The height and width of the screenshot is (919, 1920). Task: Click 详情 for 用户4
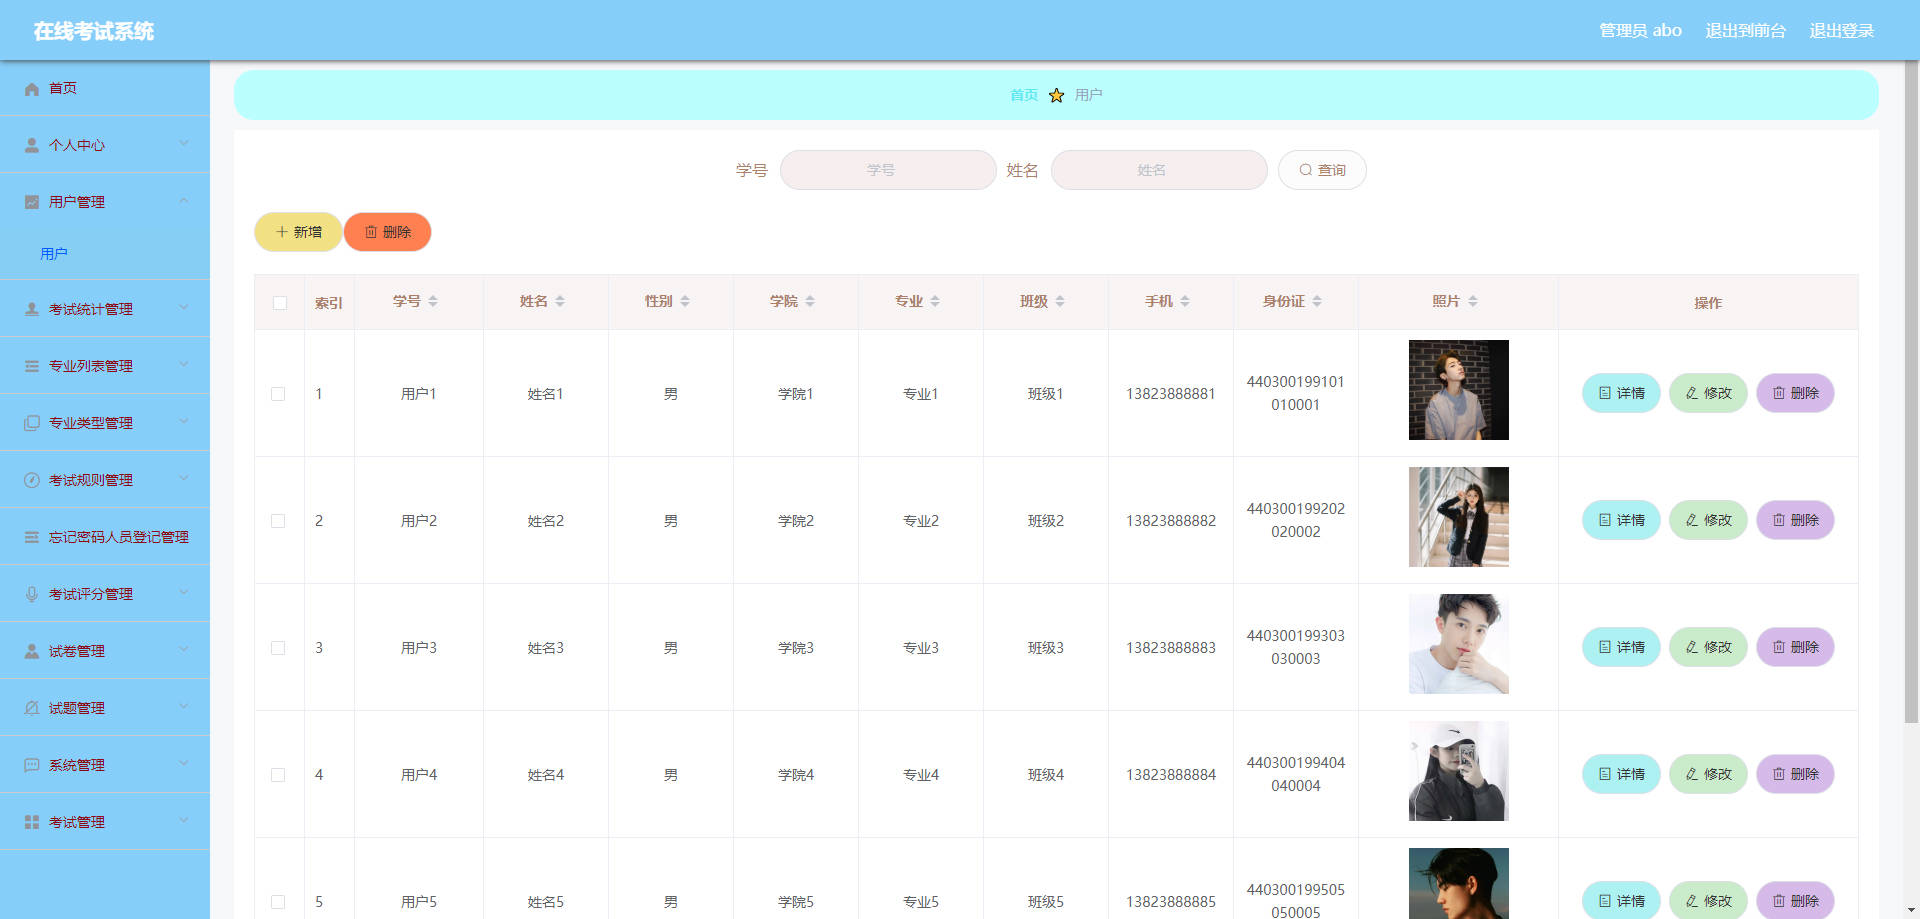(1621, 774)
